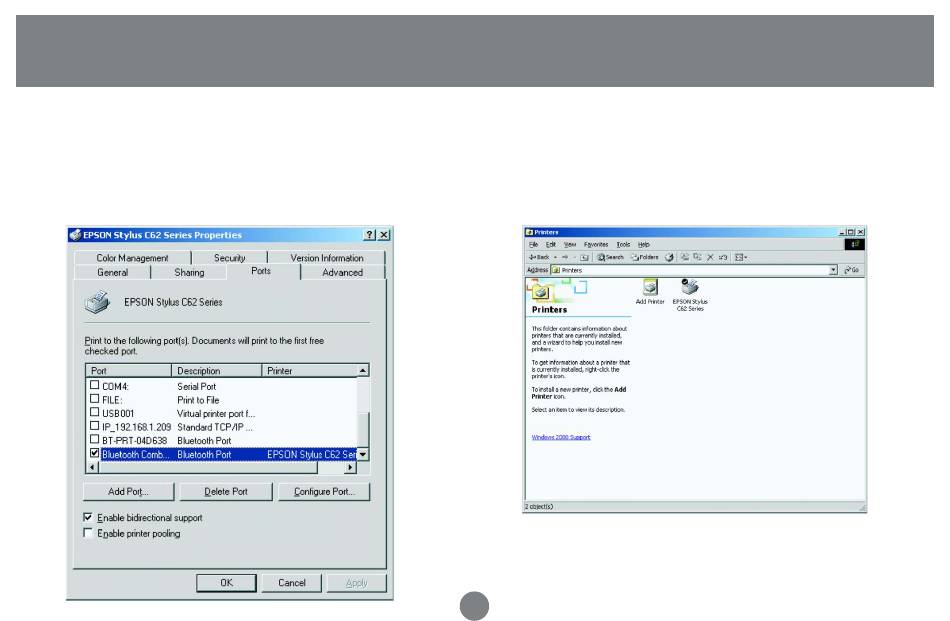Click the port list scroll down arrow
This screenshot has height=621, width=950.
[363, 454]
